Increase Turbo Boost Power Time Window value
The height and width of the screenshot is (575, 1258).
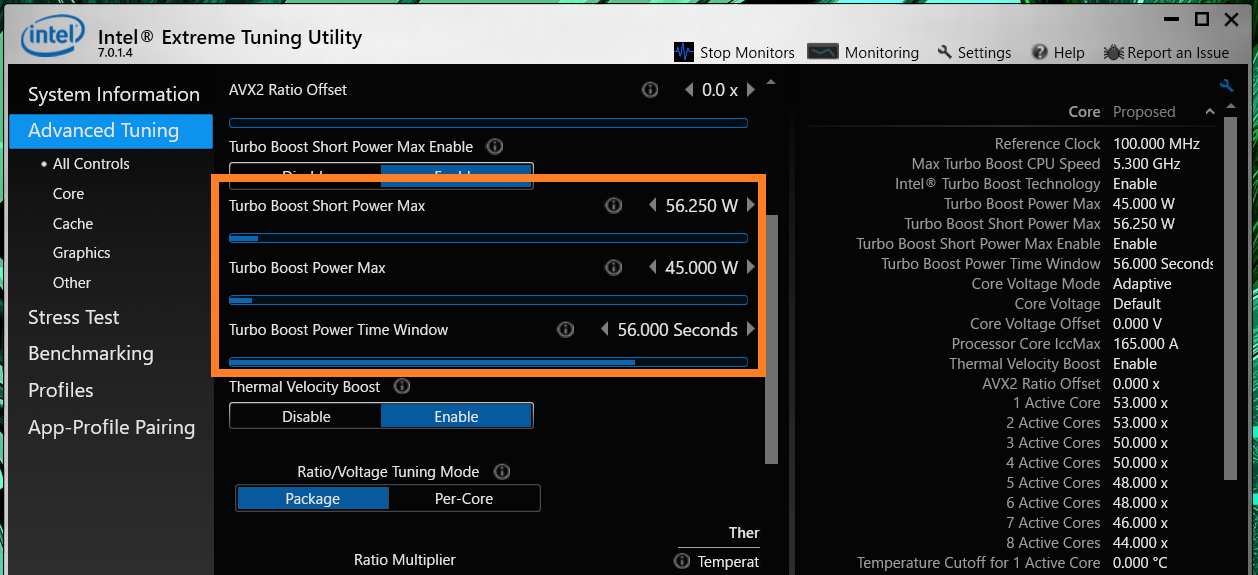coord(751,330)
